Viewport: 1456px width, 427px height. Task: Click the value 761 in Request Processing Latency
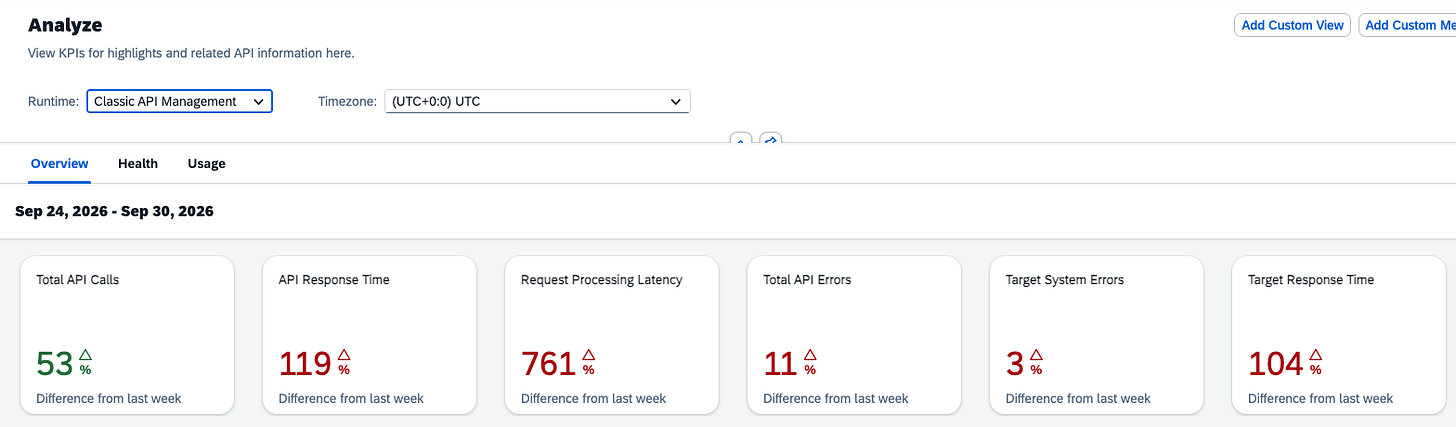pyautogui.click(x=549, y=364)
